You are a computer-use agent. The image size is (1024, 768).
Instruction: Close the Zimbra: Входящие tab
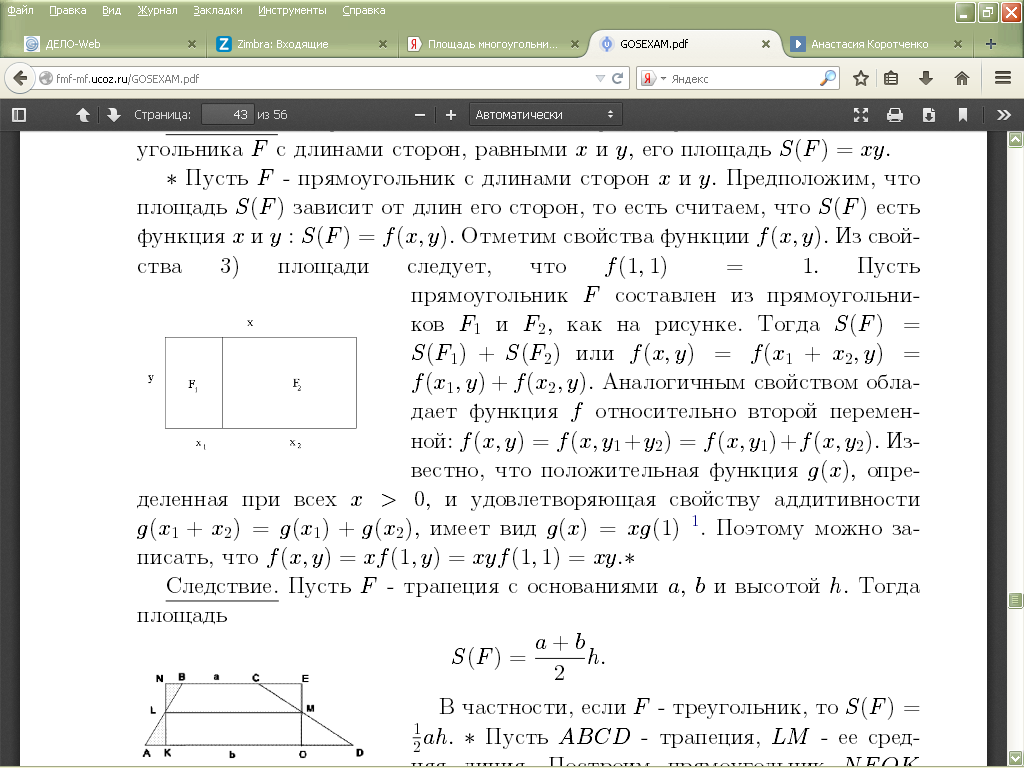point(383,44)
